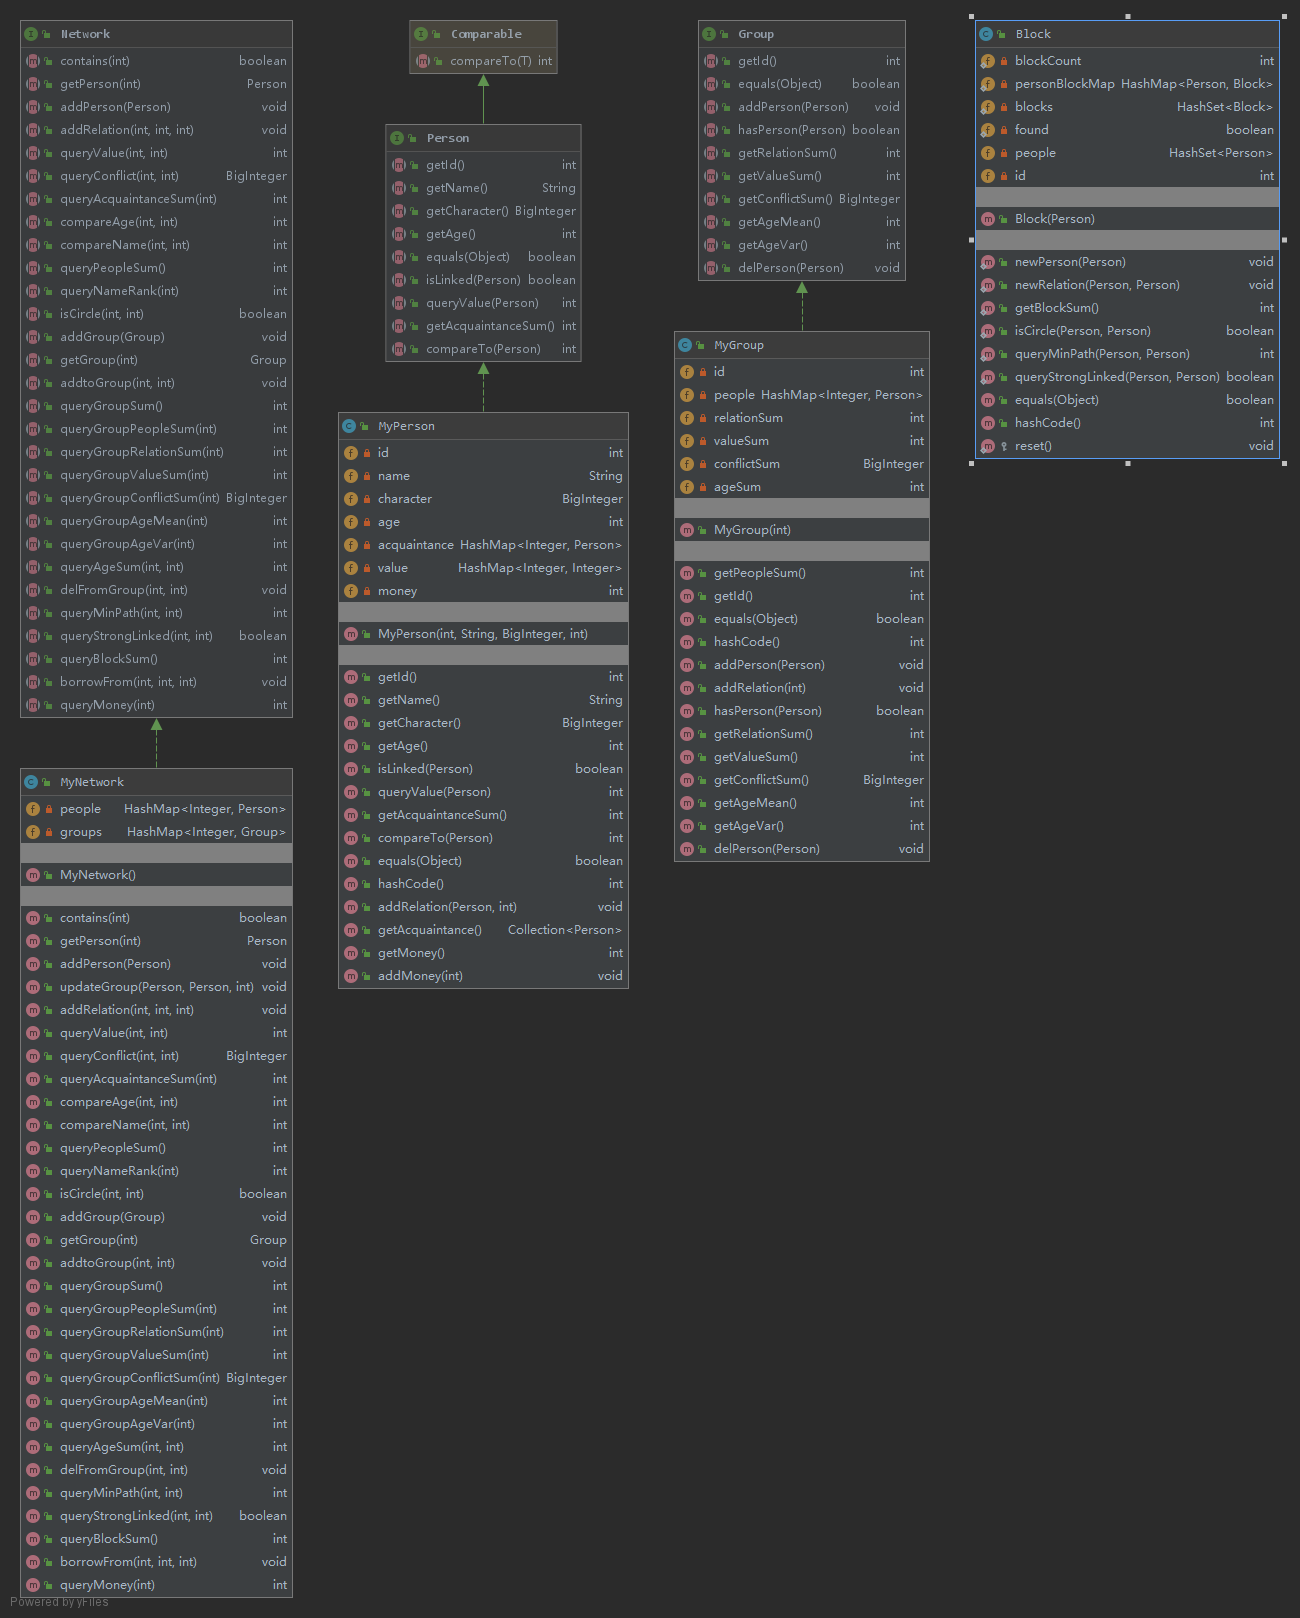The height and width of the screenshot is (1618, 1300).
Task: Click the field icon beside blockCount in Block
Action: [x=988, y=61]
